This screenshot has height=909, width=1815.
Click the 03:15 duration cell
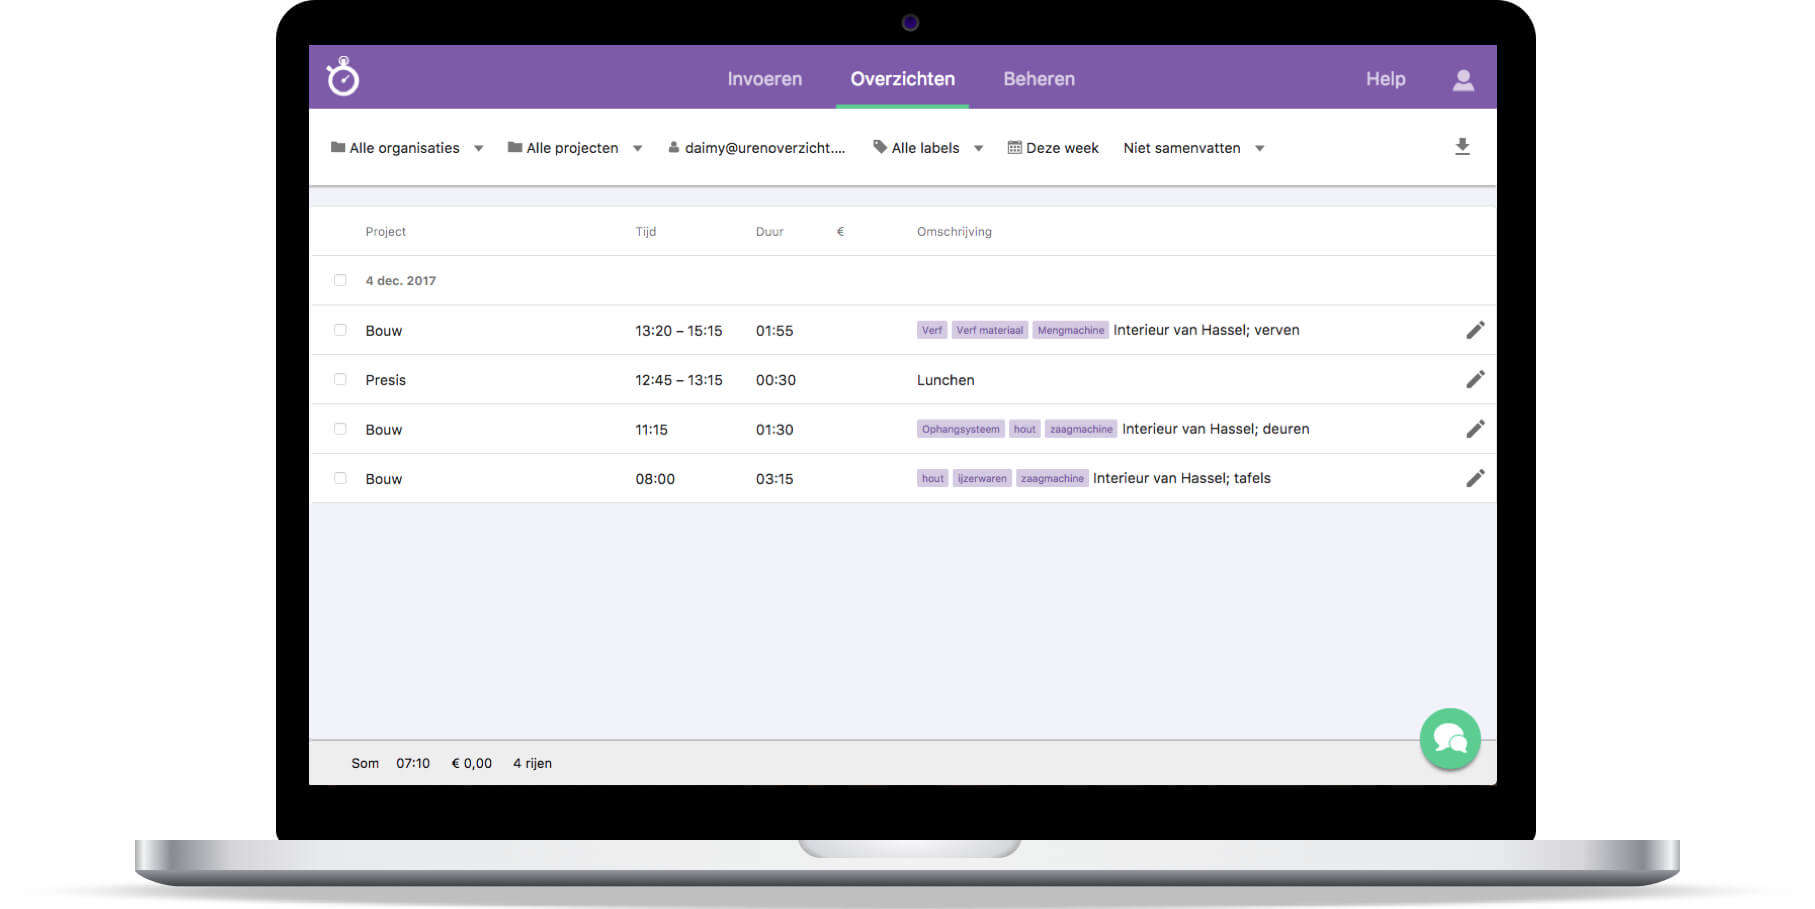775,479
